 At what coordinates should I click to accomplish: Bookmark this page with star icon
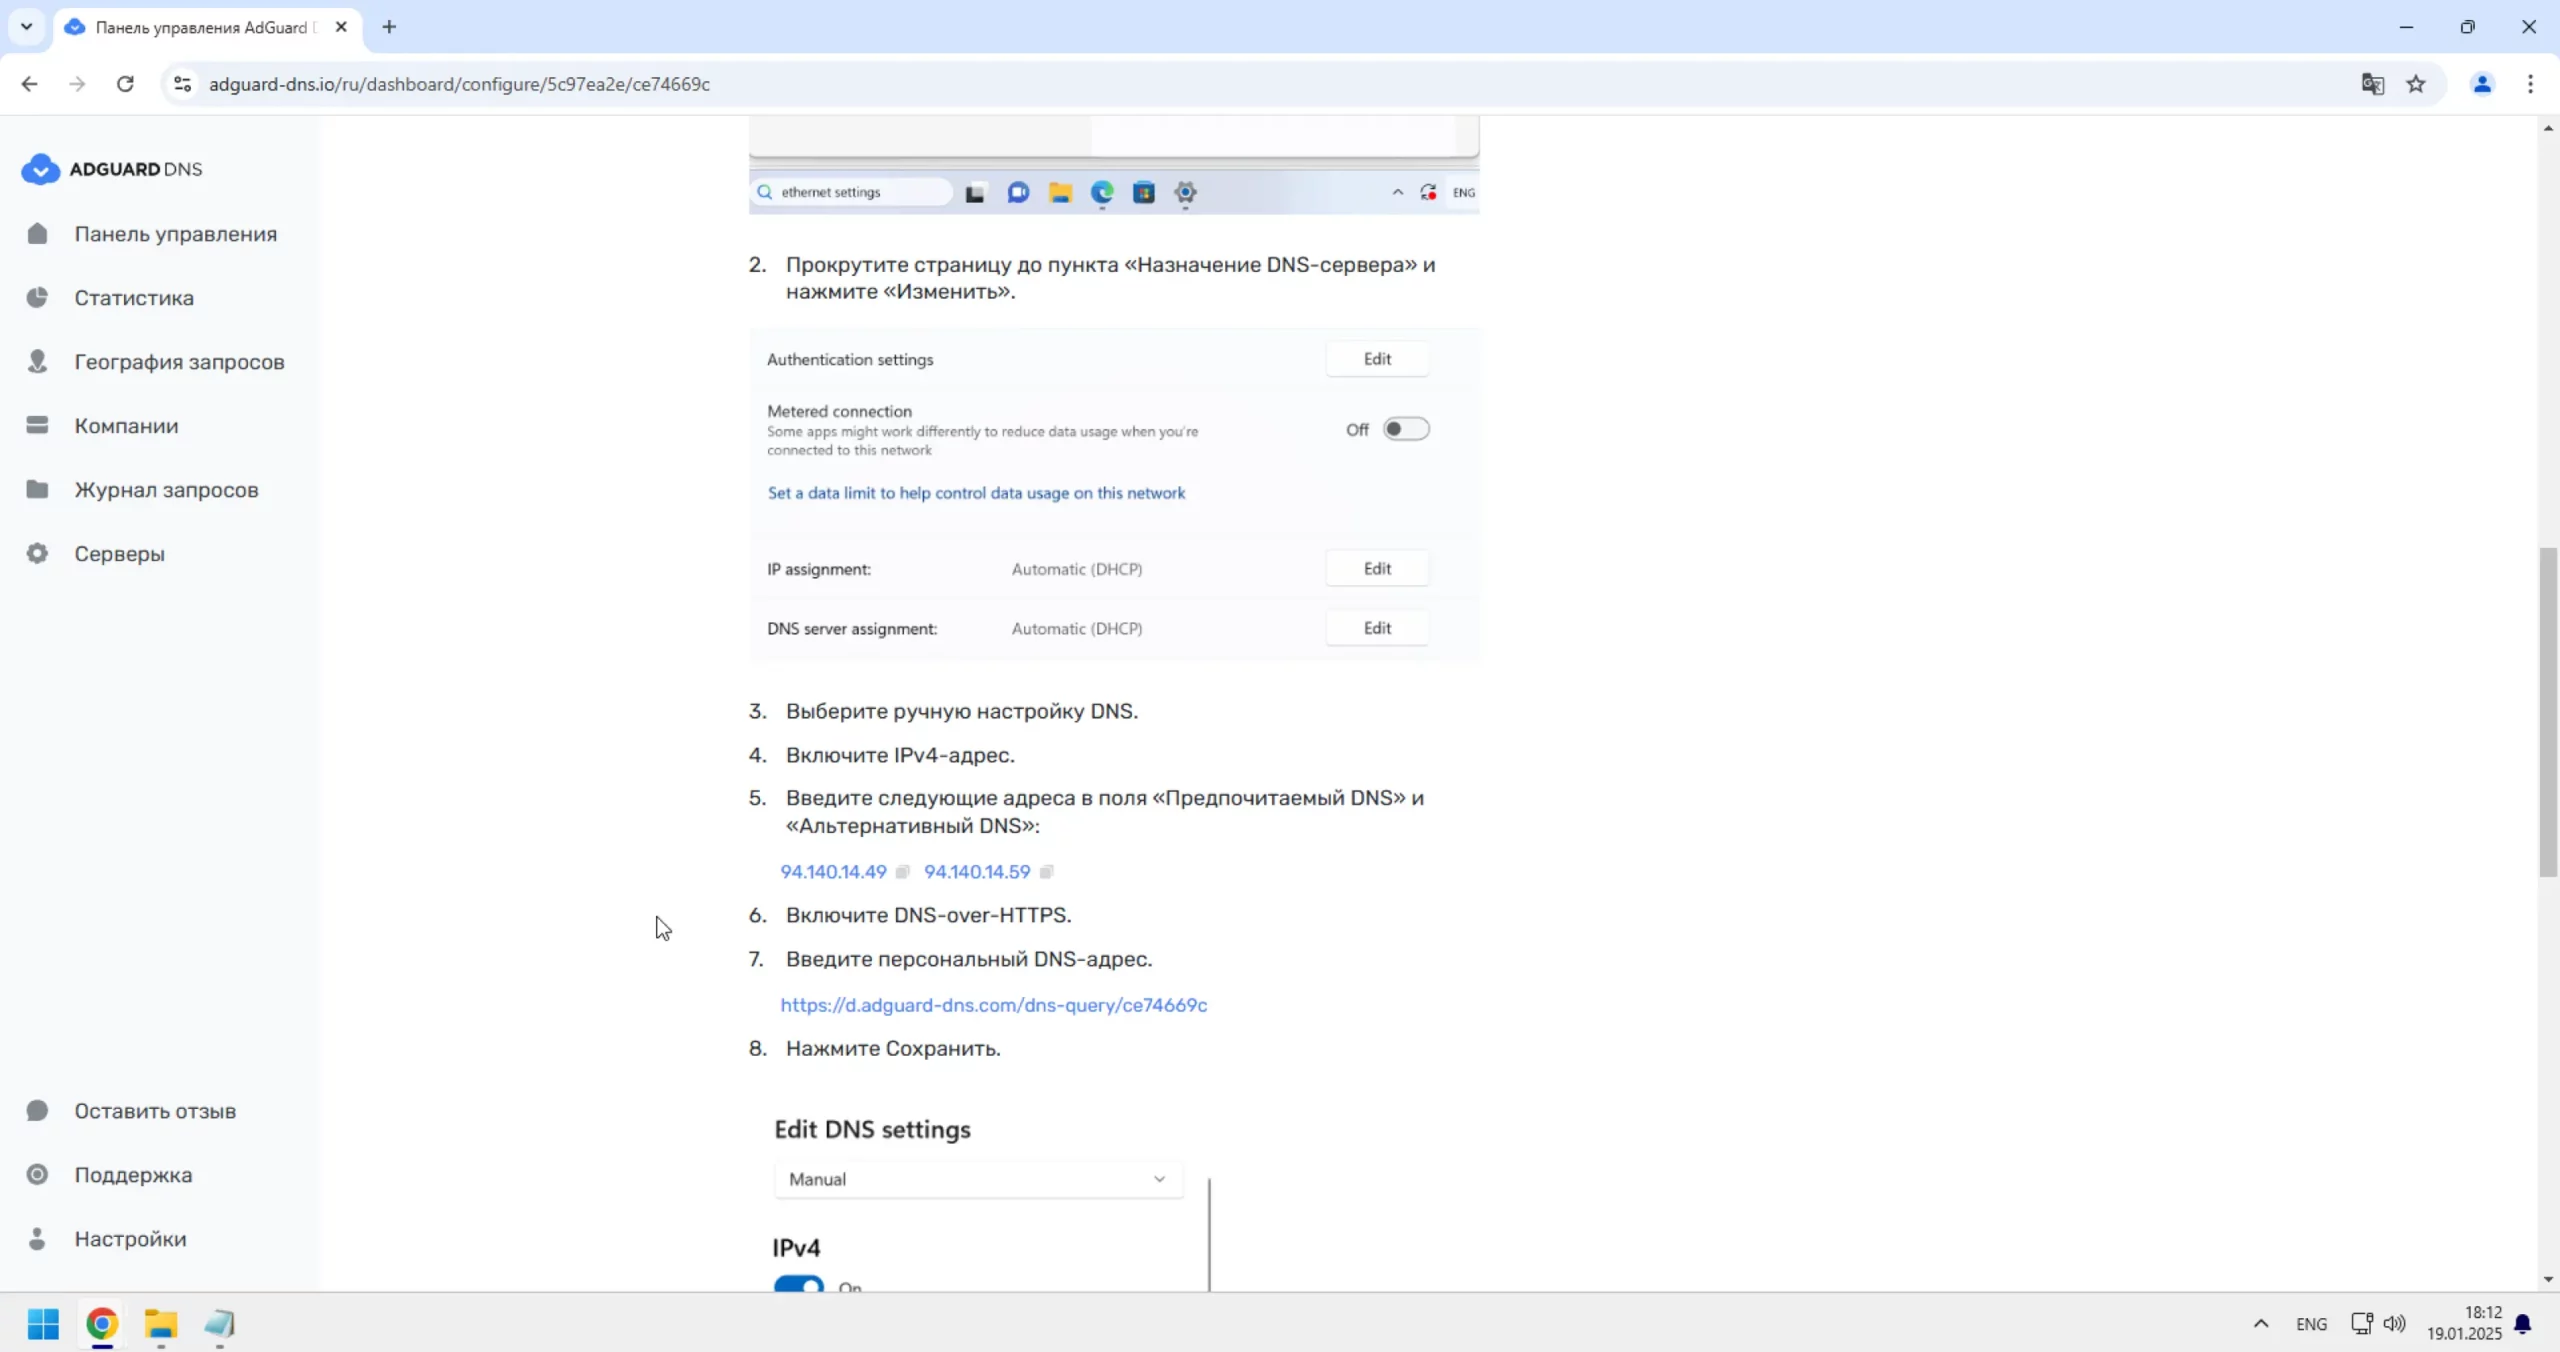click(2416, 84)
